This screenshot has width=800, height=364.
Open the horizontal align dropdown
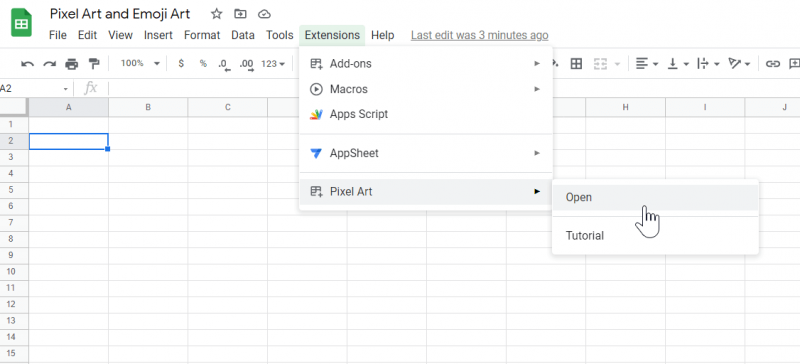click(646, 64)
